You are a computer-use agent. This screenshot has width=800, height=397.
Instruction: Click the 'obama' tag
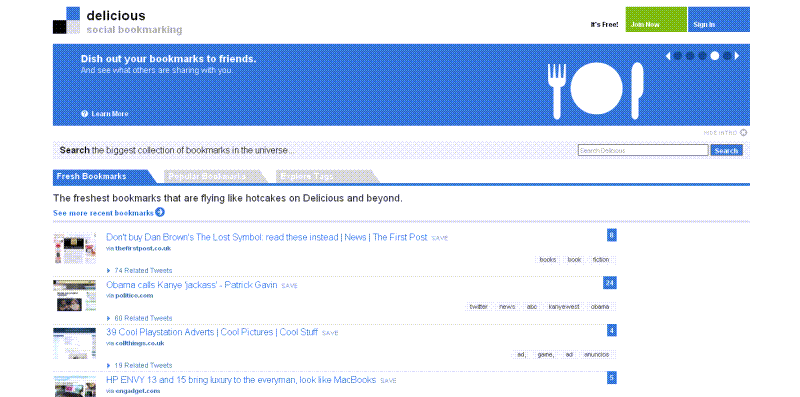tap(600, 307)
